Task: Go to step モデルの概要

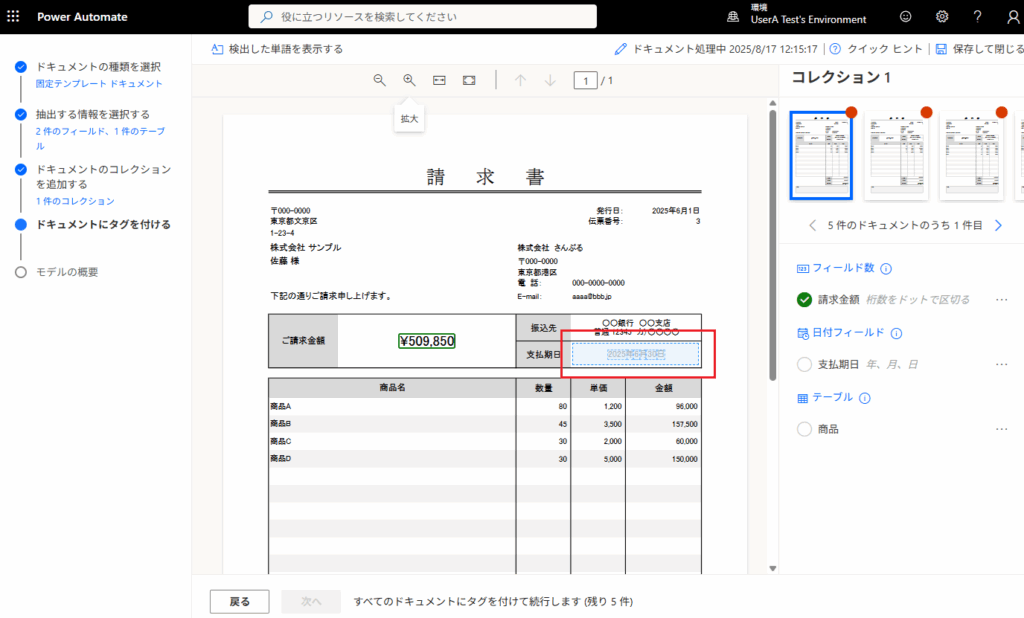Action: (67, 272)
